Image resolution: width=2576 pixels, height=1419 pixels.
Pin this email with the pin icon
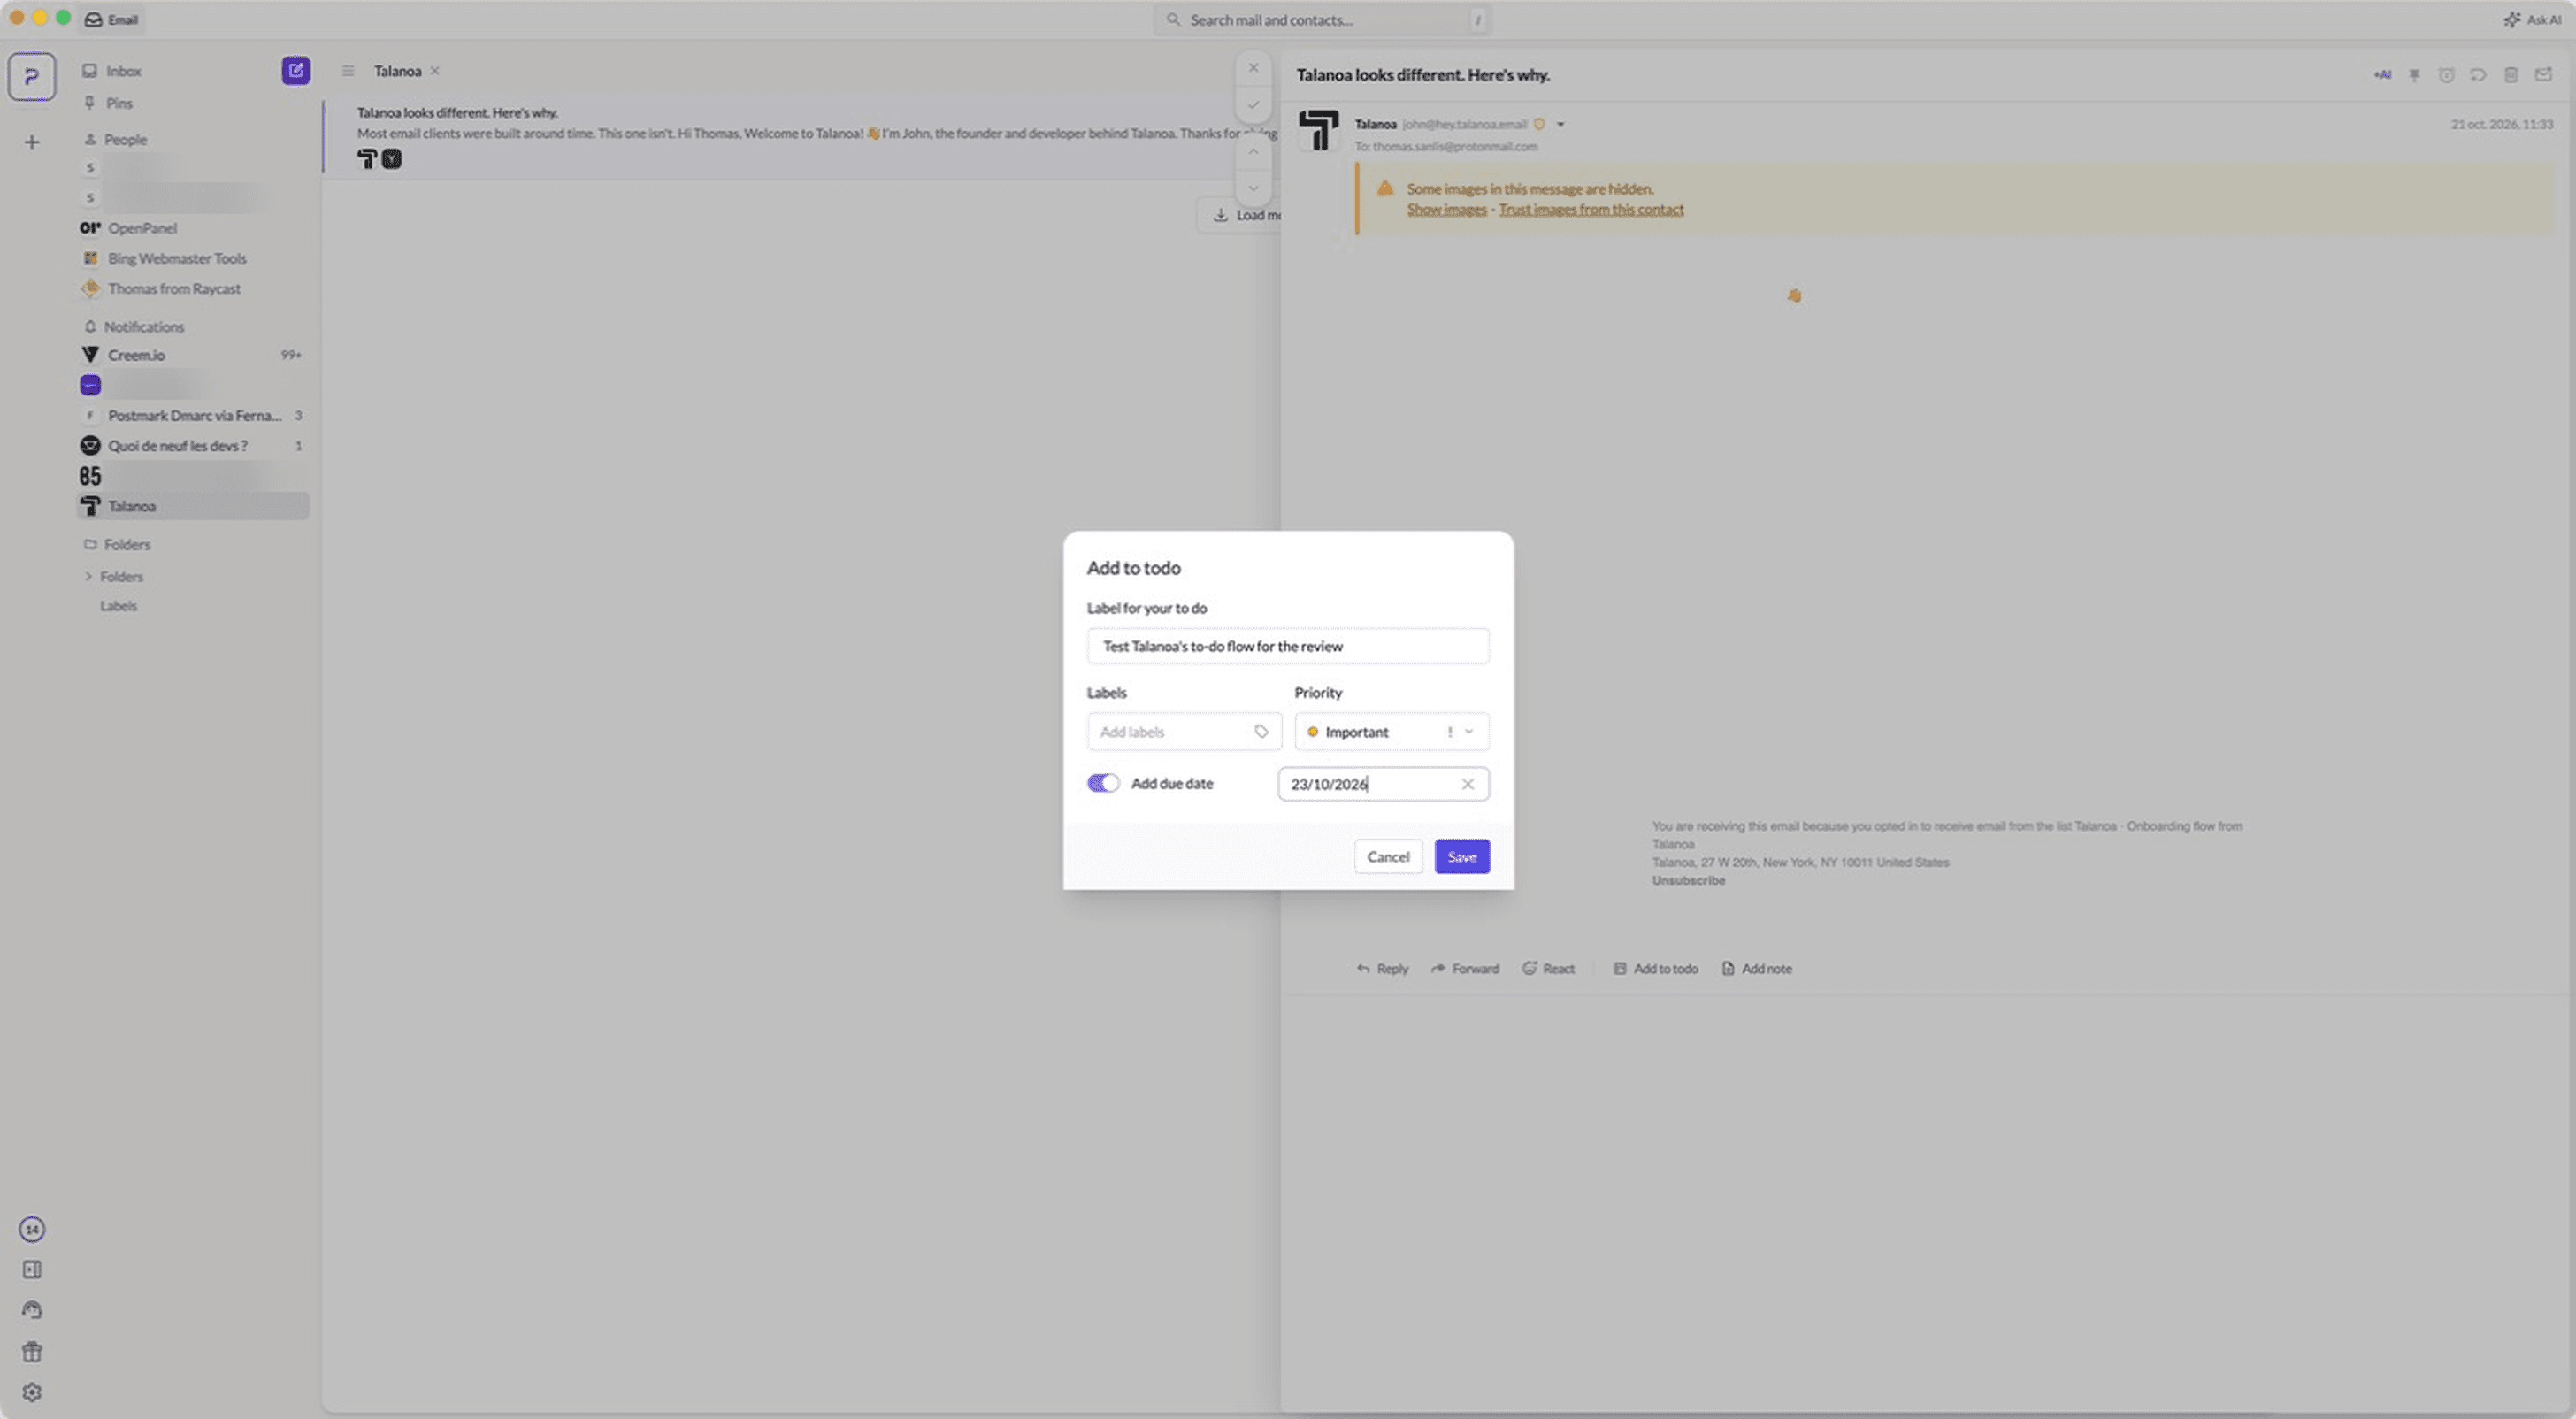[x=2414, y=75]
